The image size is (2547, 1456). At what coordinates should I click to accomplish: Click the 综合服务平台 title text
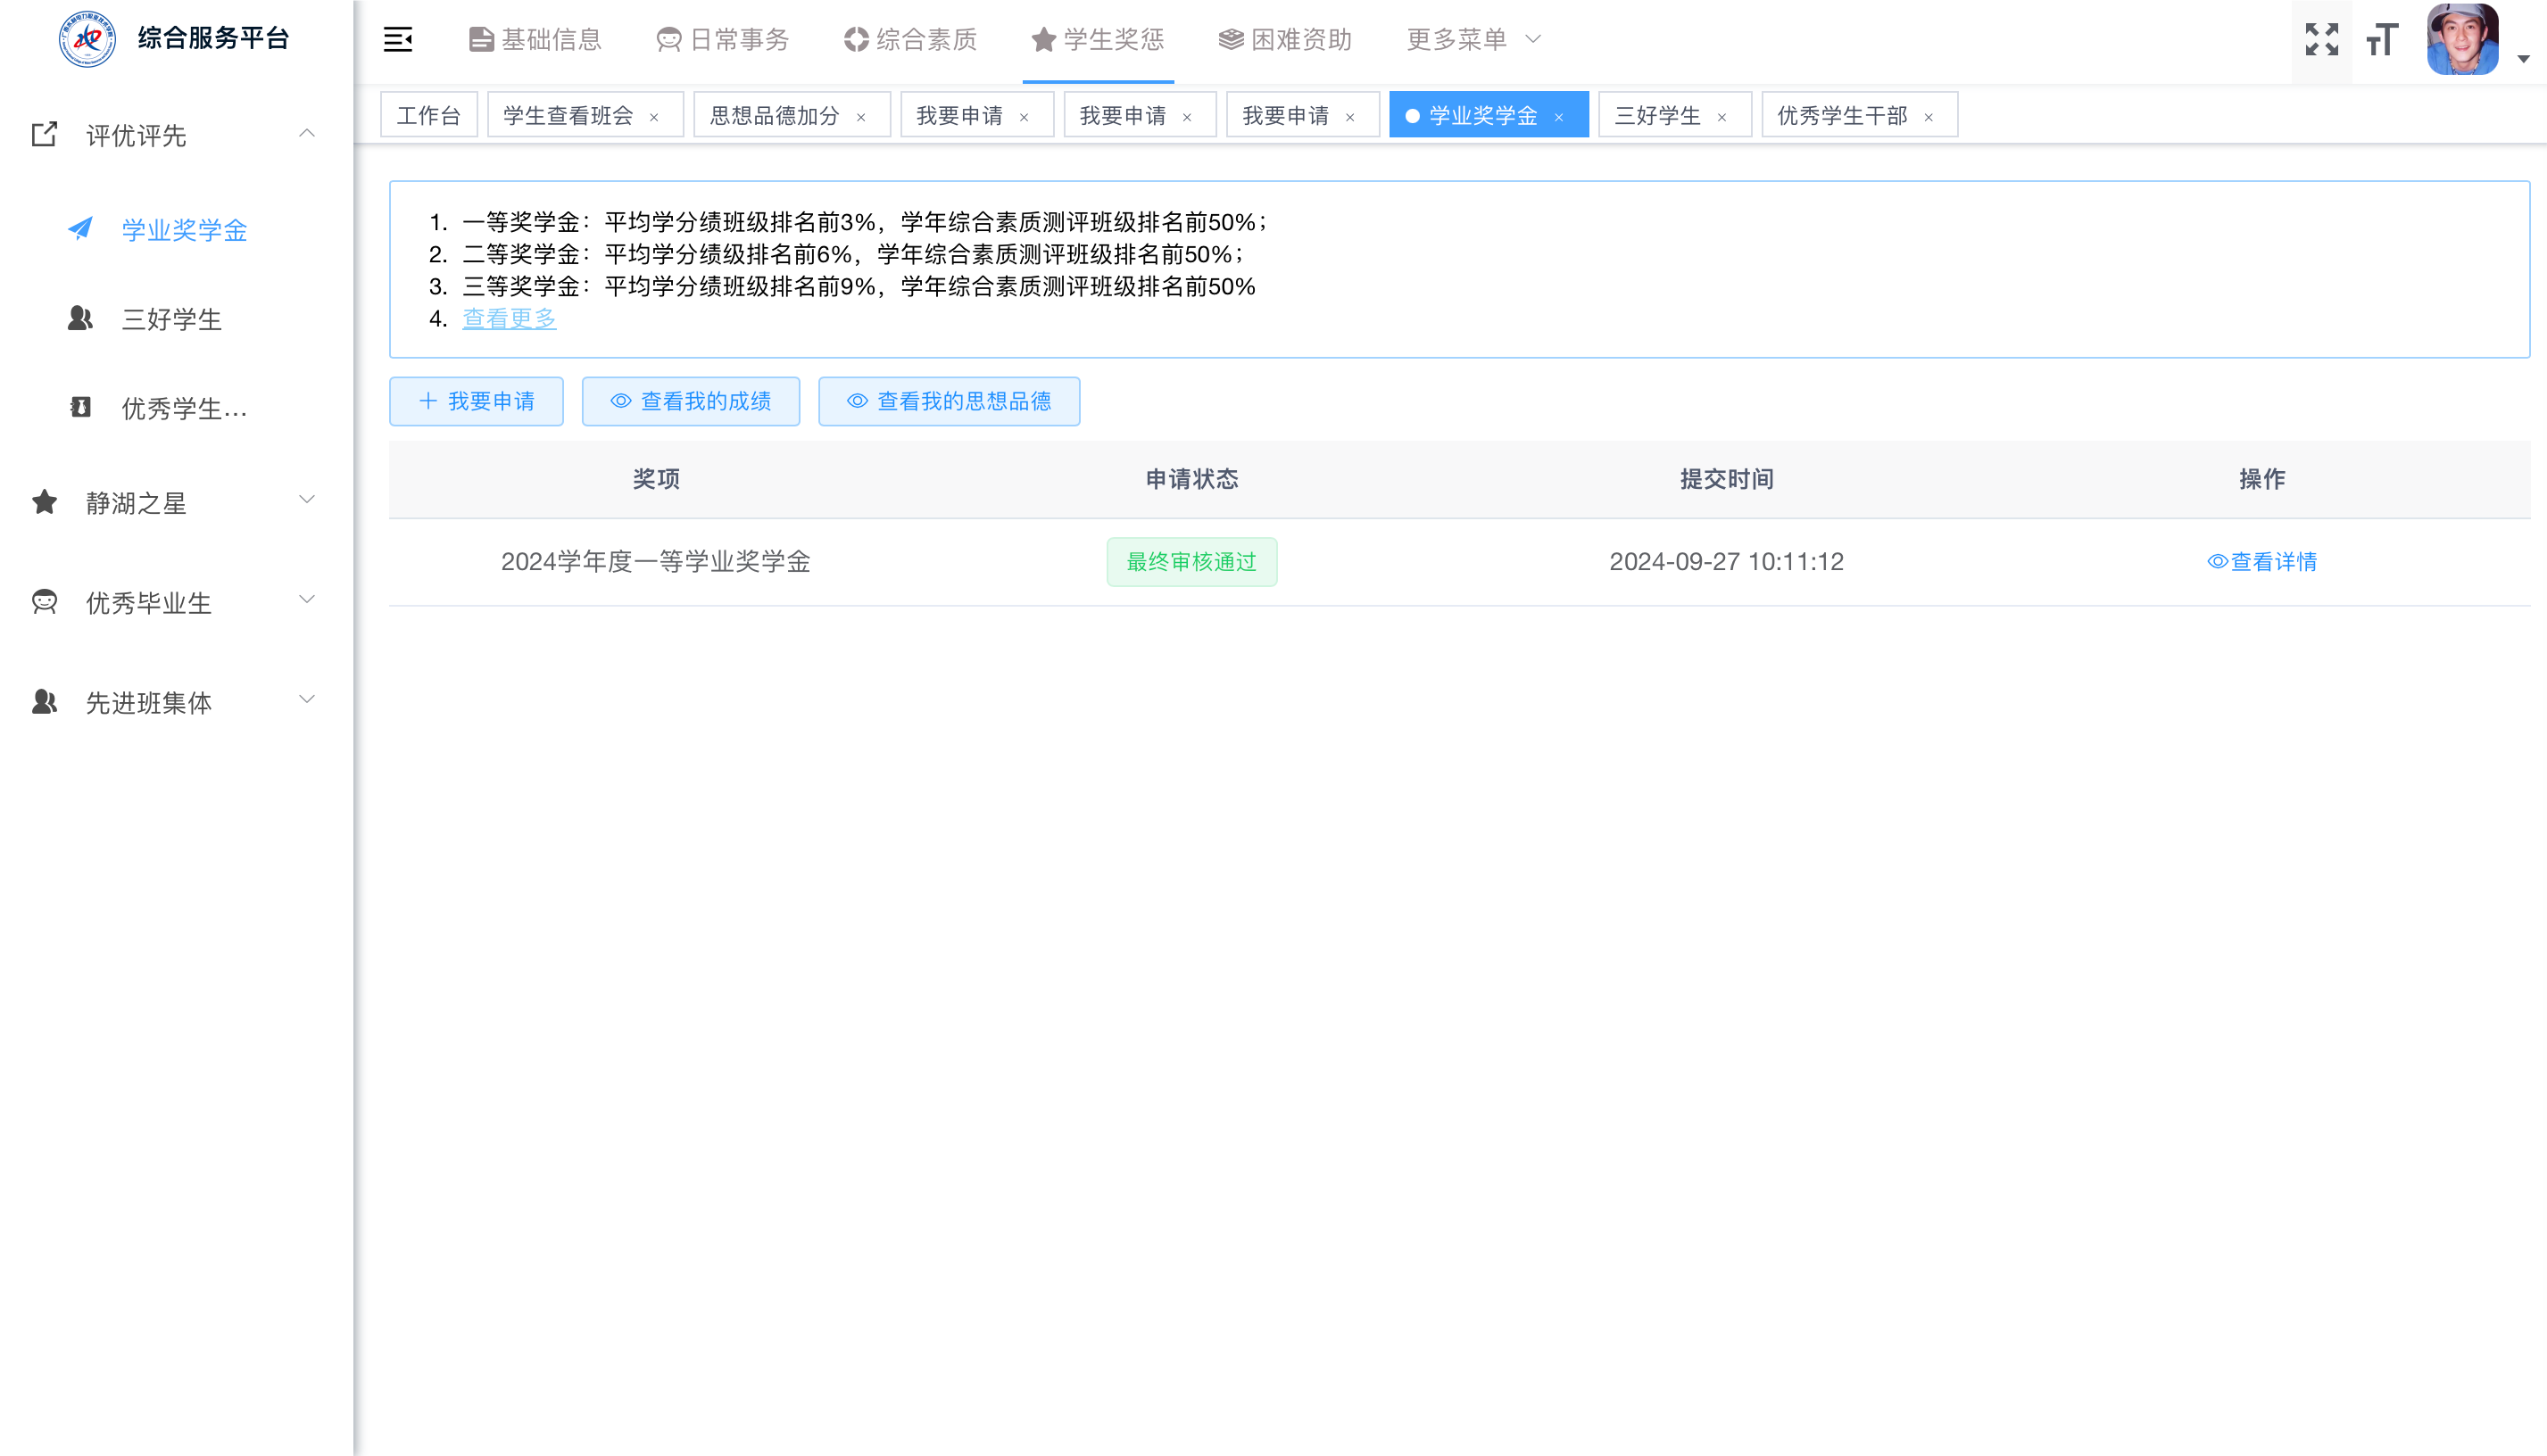pyautogui.click(x=214, y=38)
